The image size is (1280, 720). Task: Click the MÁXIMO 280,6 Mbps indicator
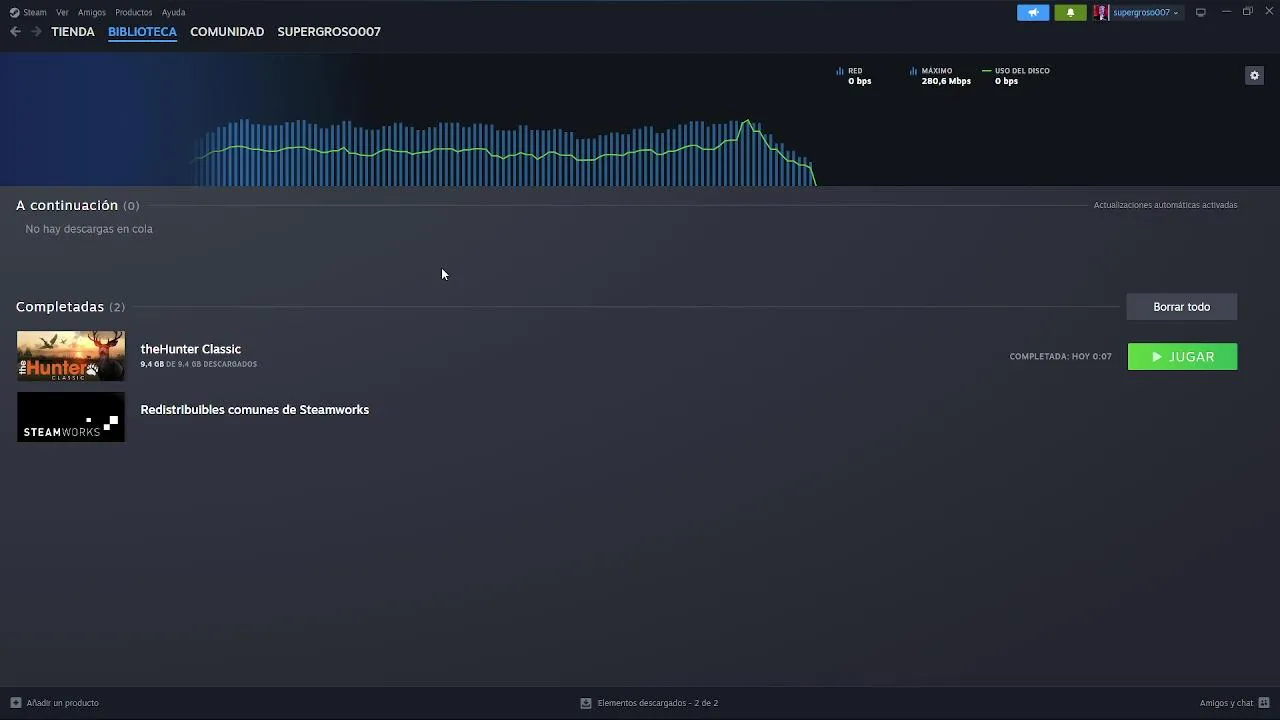[x=940, y=76]
